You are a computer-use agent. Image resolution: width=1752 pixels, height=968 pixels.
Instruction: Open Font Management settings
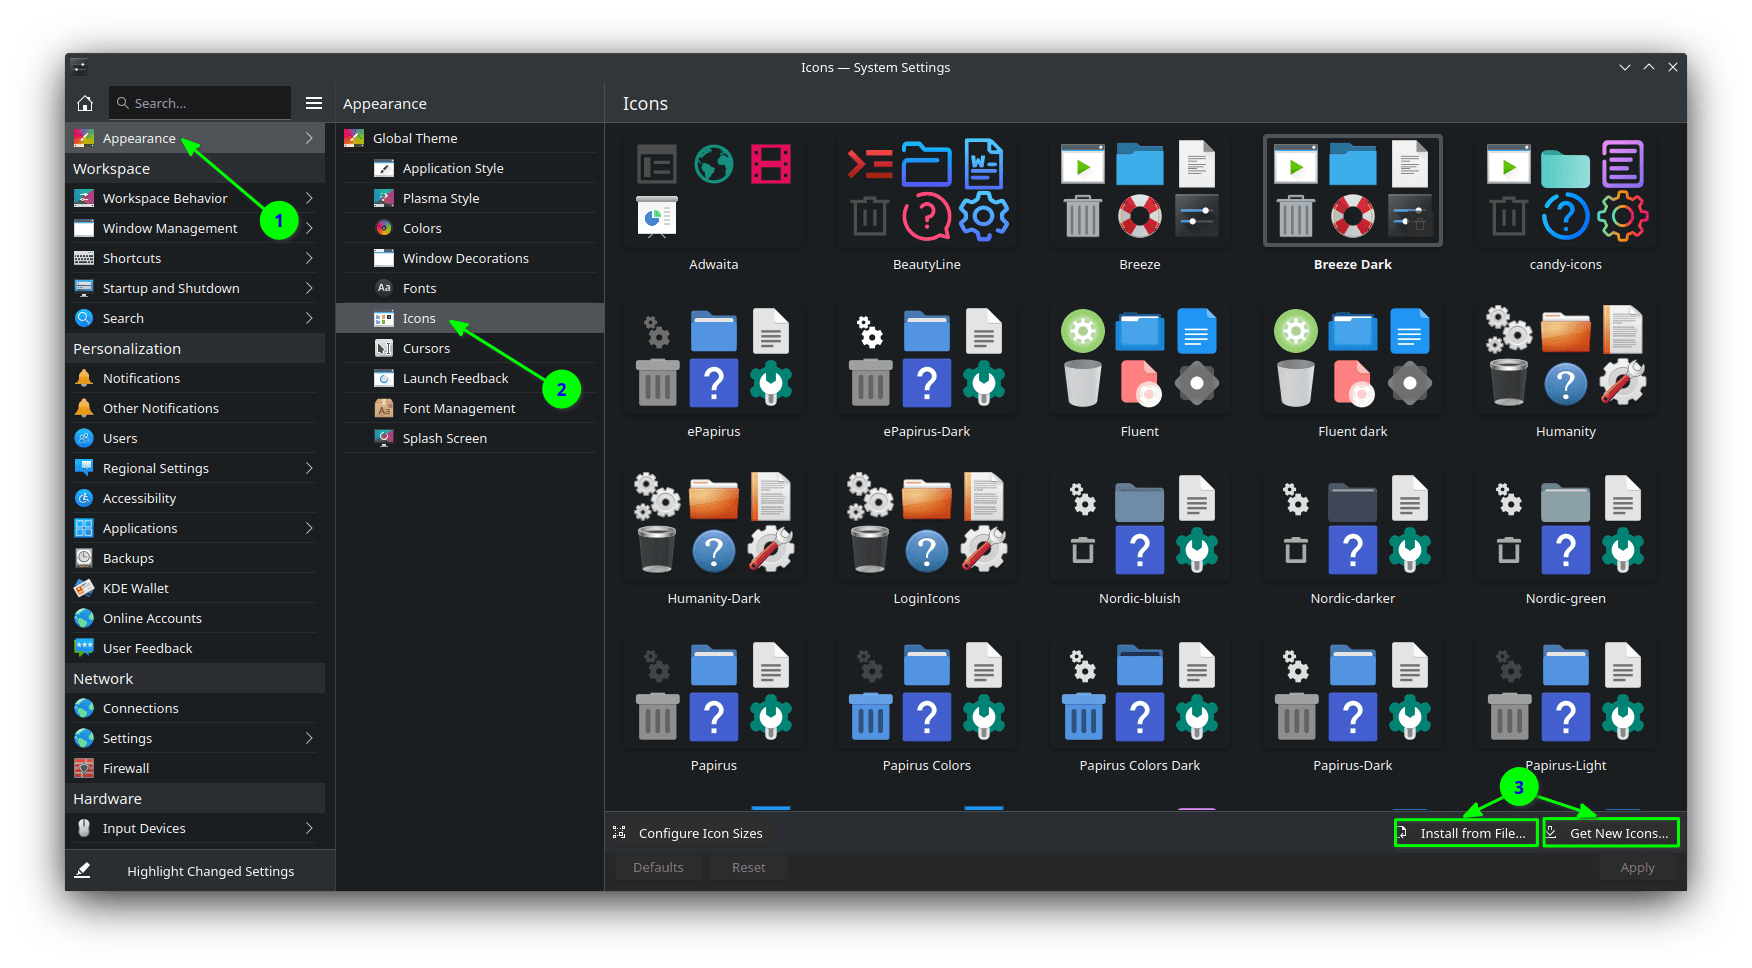click(x=458, y=408)
